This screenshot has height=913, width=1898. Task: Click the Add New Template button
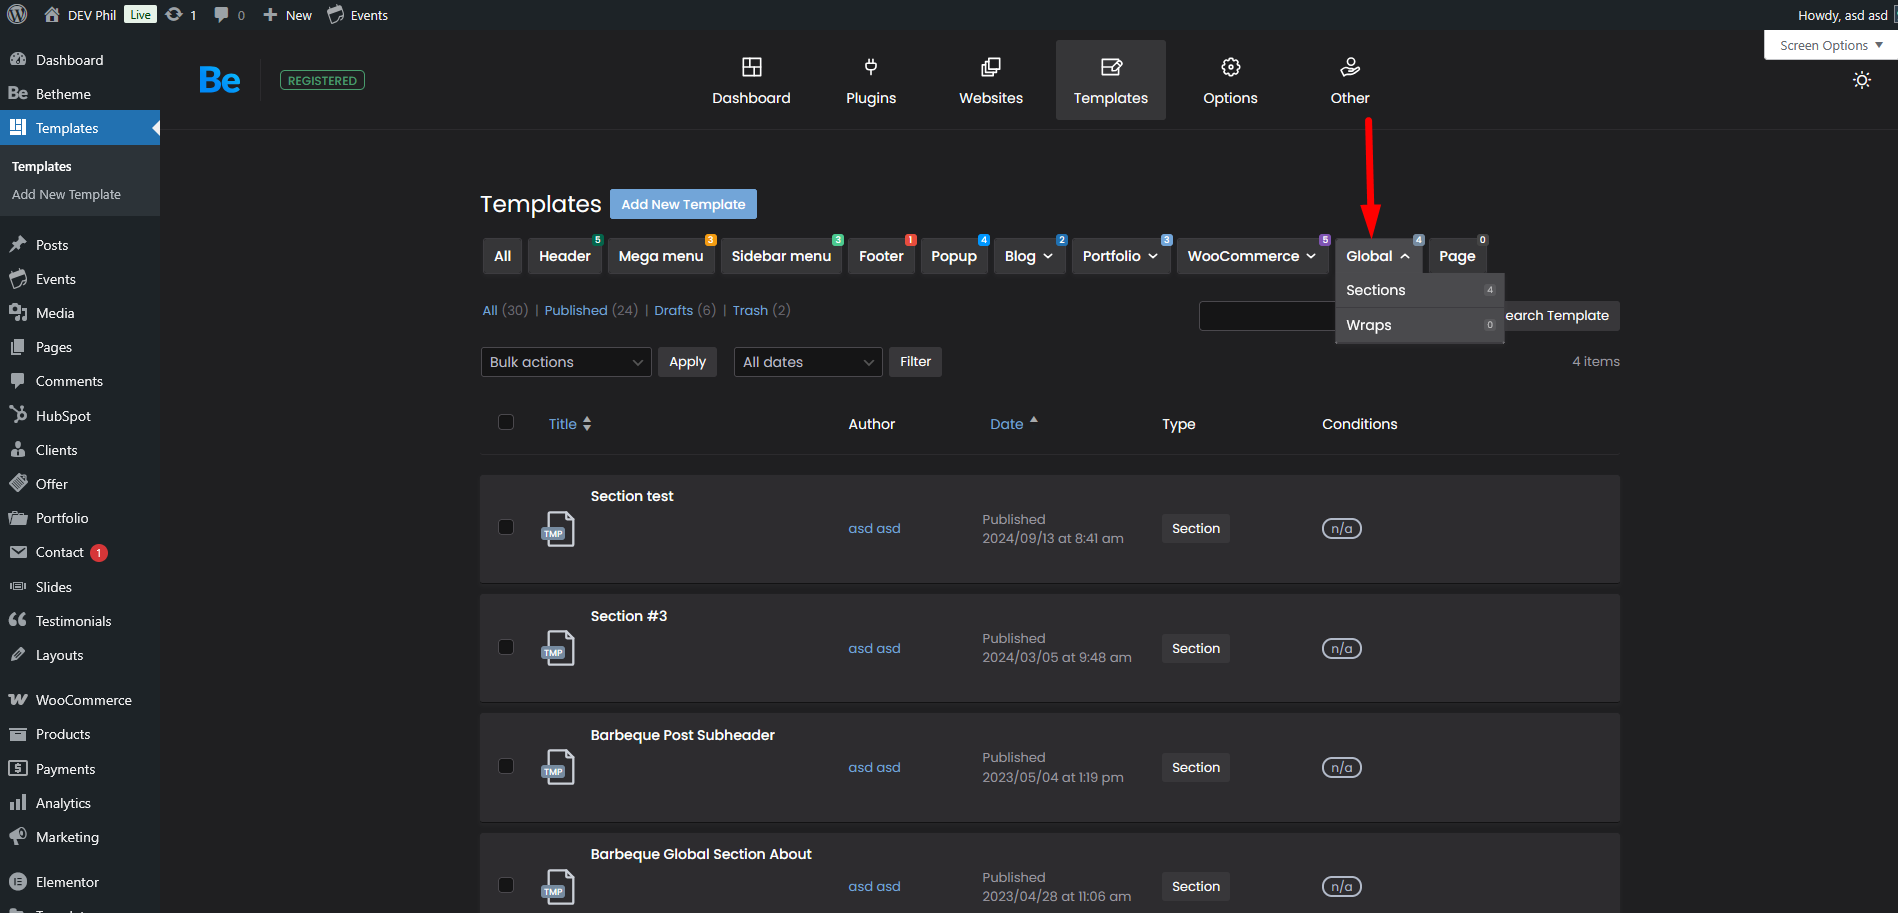point(683,204)
